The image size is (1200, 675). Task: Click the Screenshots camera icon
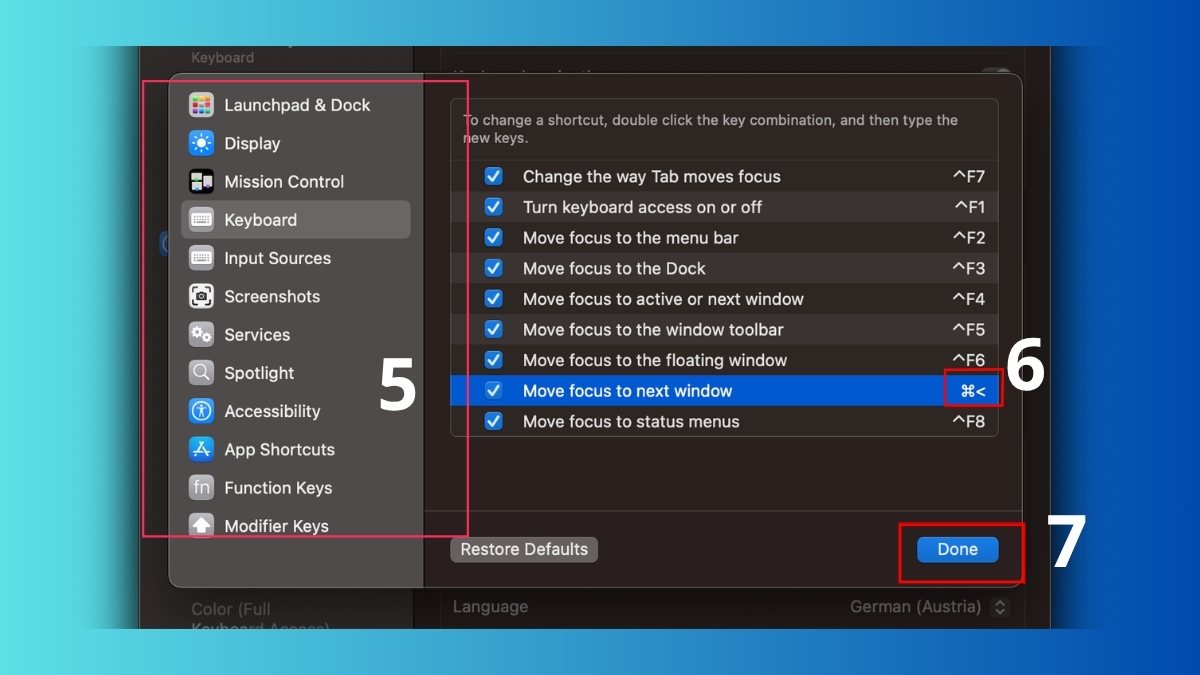(x=202, y=296)
